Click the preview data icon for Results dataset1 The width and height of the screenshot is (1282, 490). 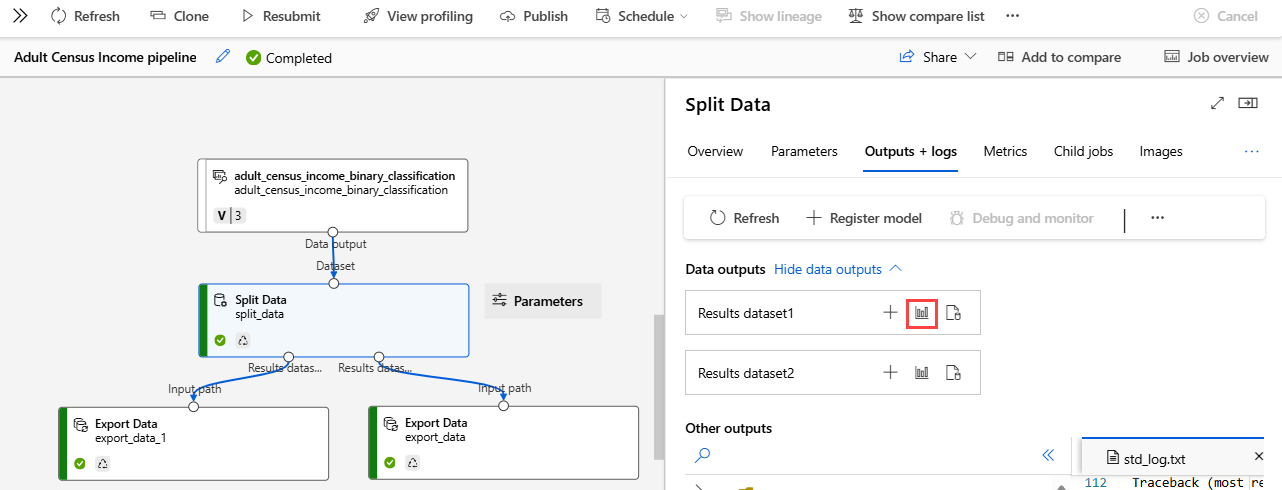click(x=921, y=313)
